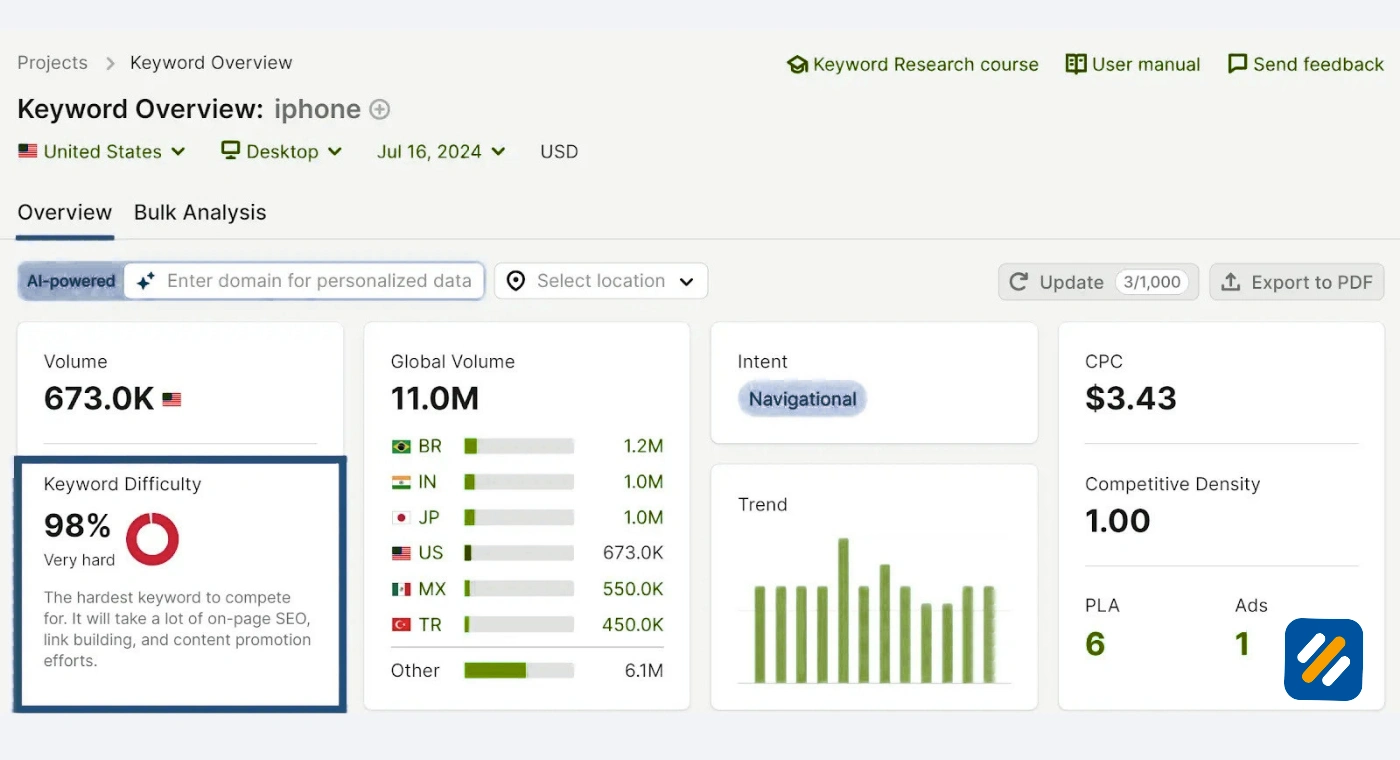Click the Global Volume figure 11.0M
The height and width of the screenshot is (760, 1400).
435,398
